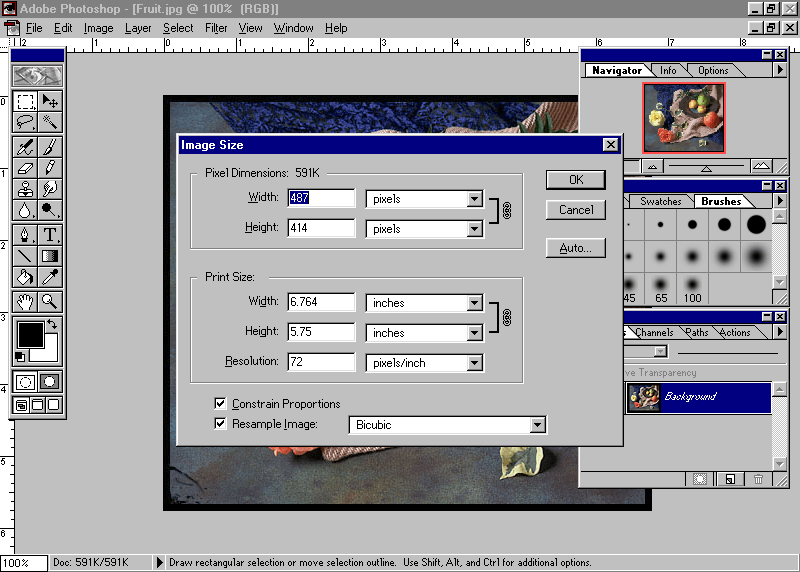Viewport: 800px width, 572px height.
Task: Select the Airbrush tool
Action: pos(25,147)
